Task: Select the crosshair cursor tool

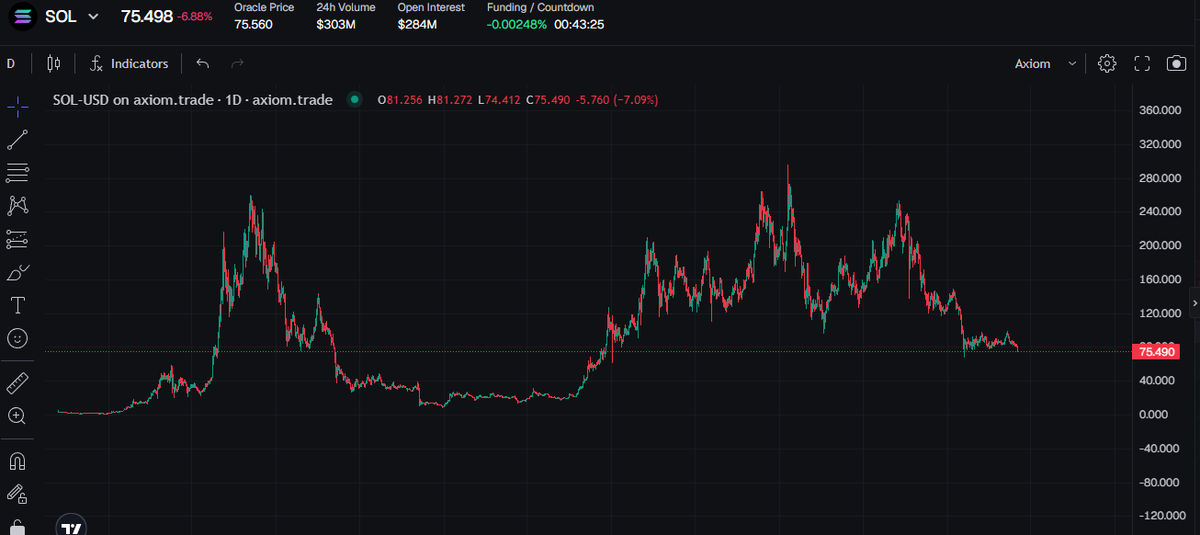Action: tap(17, 107)
